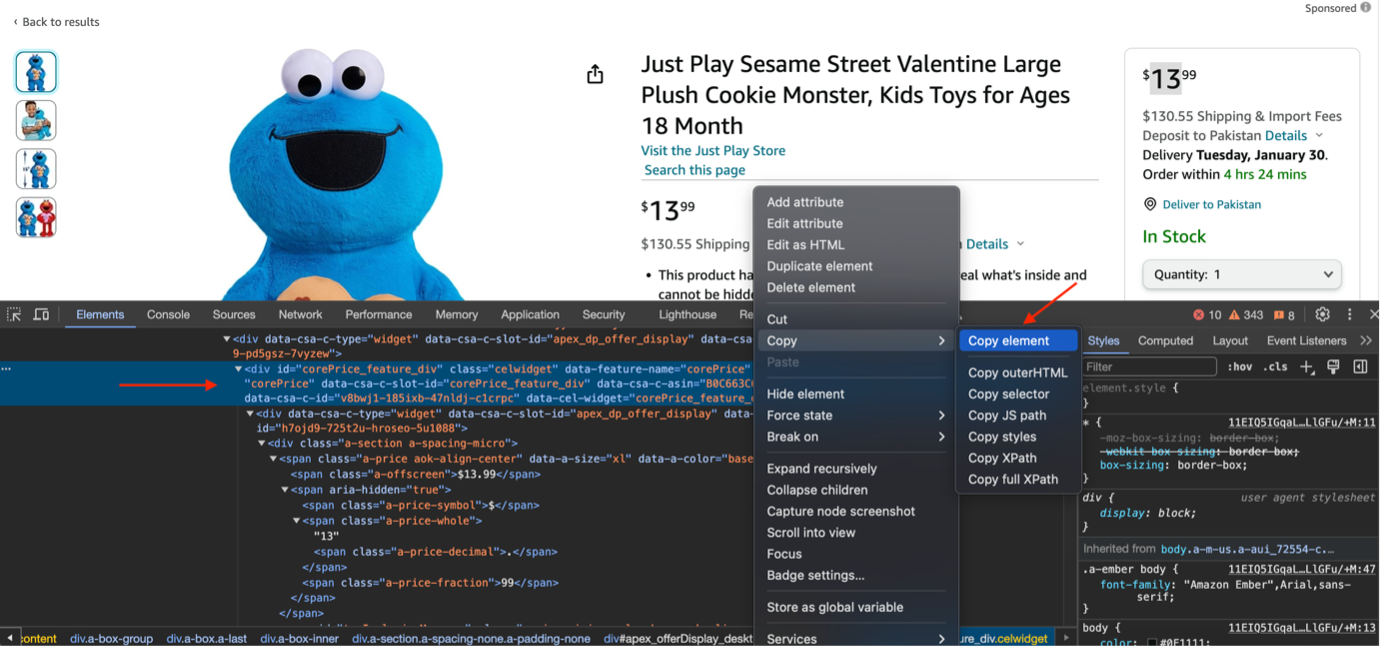Image resolution: width=1384 pixels, height=650 pixels.
Task: Click the red errors count badge
Action: 1207,315
